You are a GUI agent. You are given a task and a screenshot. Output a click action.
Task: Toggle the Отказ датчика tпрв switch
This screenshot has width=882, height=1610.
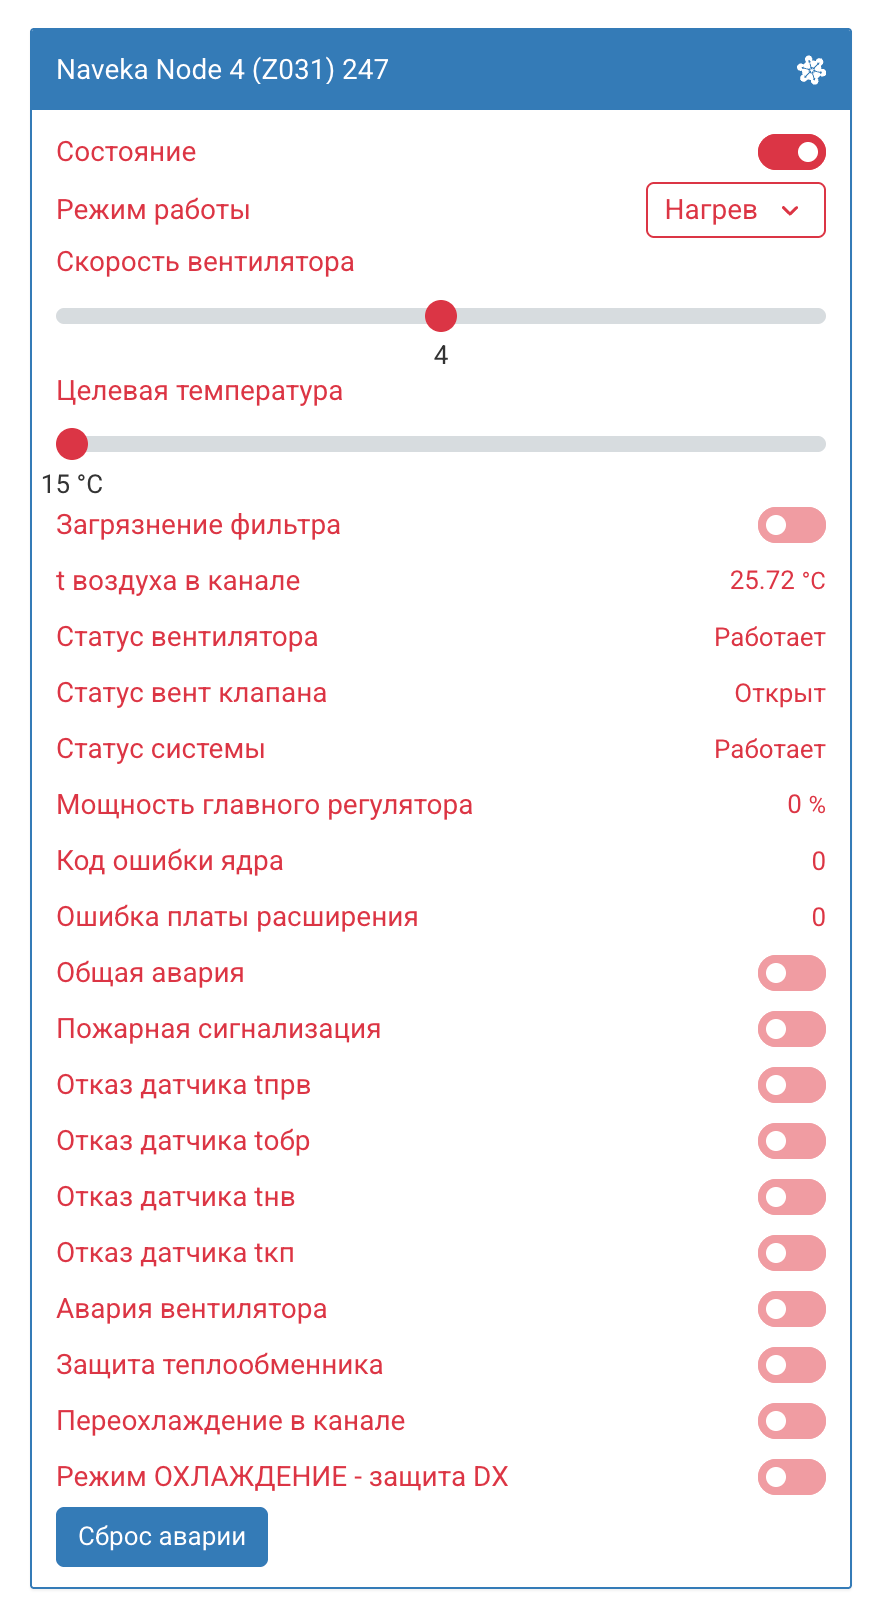[x=792, y=1085]
